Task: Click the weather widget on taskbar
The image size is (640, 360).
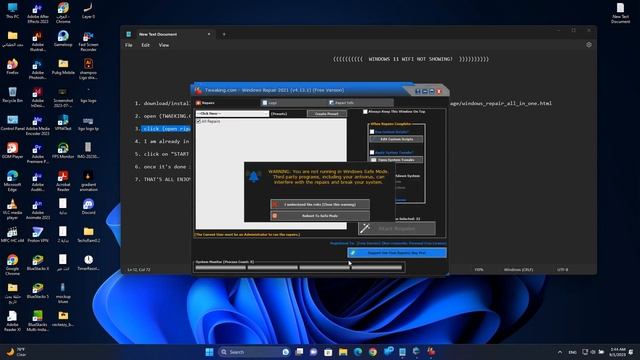Action: (x=16, y=352)
